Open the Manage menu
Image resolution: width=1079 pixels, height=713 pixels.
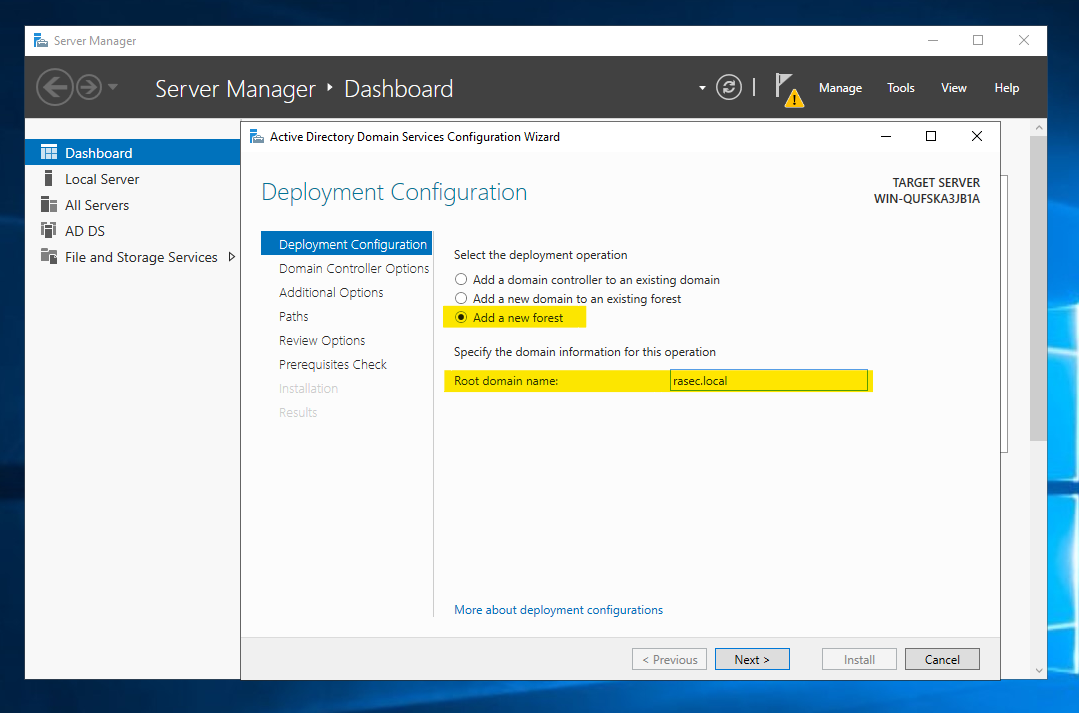840,87
